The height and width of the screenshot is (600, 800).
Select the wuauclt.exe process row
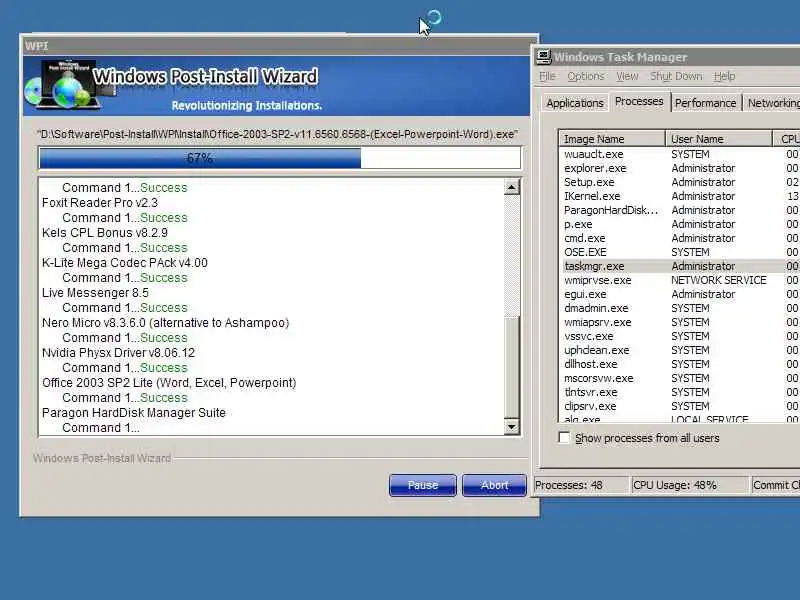(x=679, y=154)
